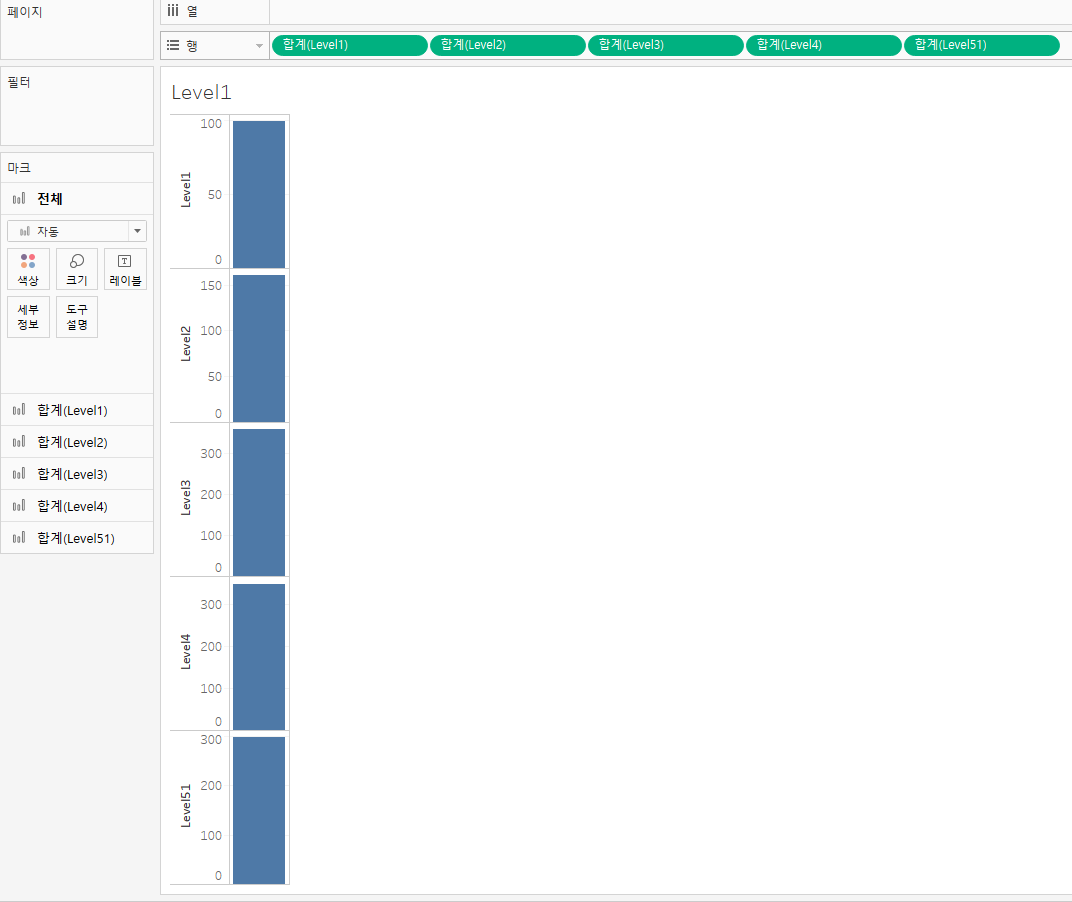The width and height of the screenshot is (1072, 902).
Task: Click the Tooltip (도구 설명) marks button
Action: 77,317
